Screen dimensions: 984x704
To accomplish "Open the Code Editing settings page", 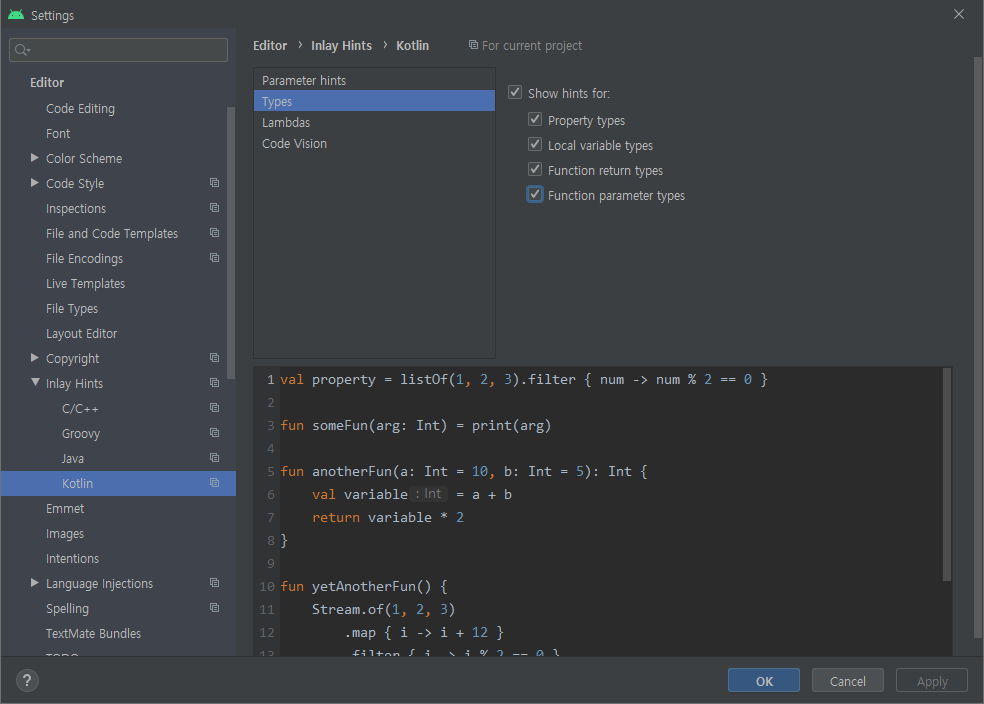I will [x=80, y=109].
